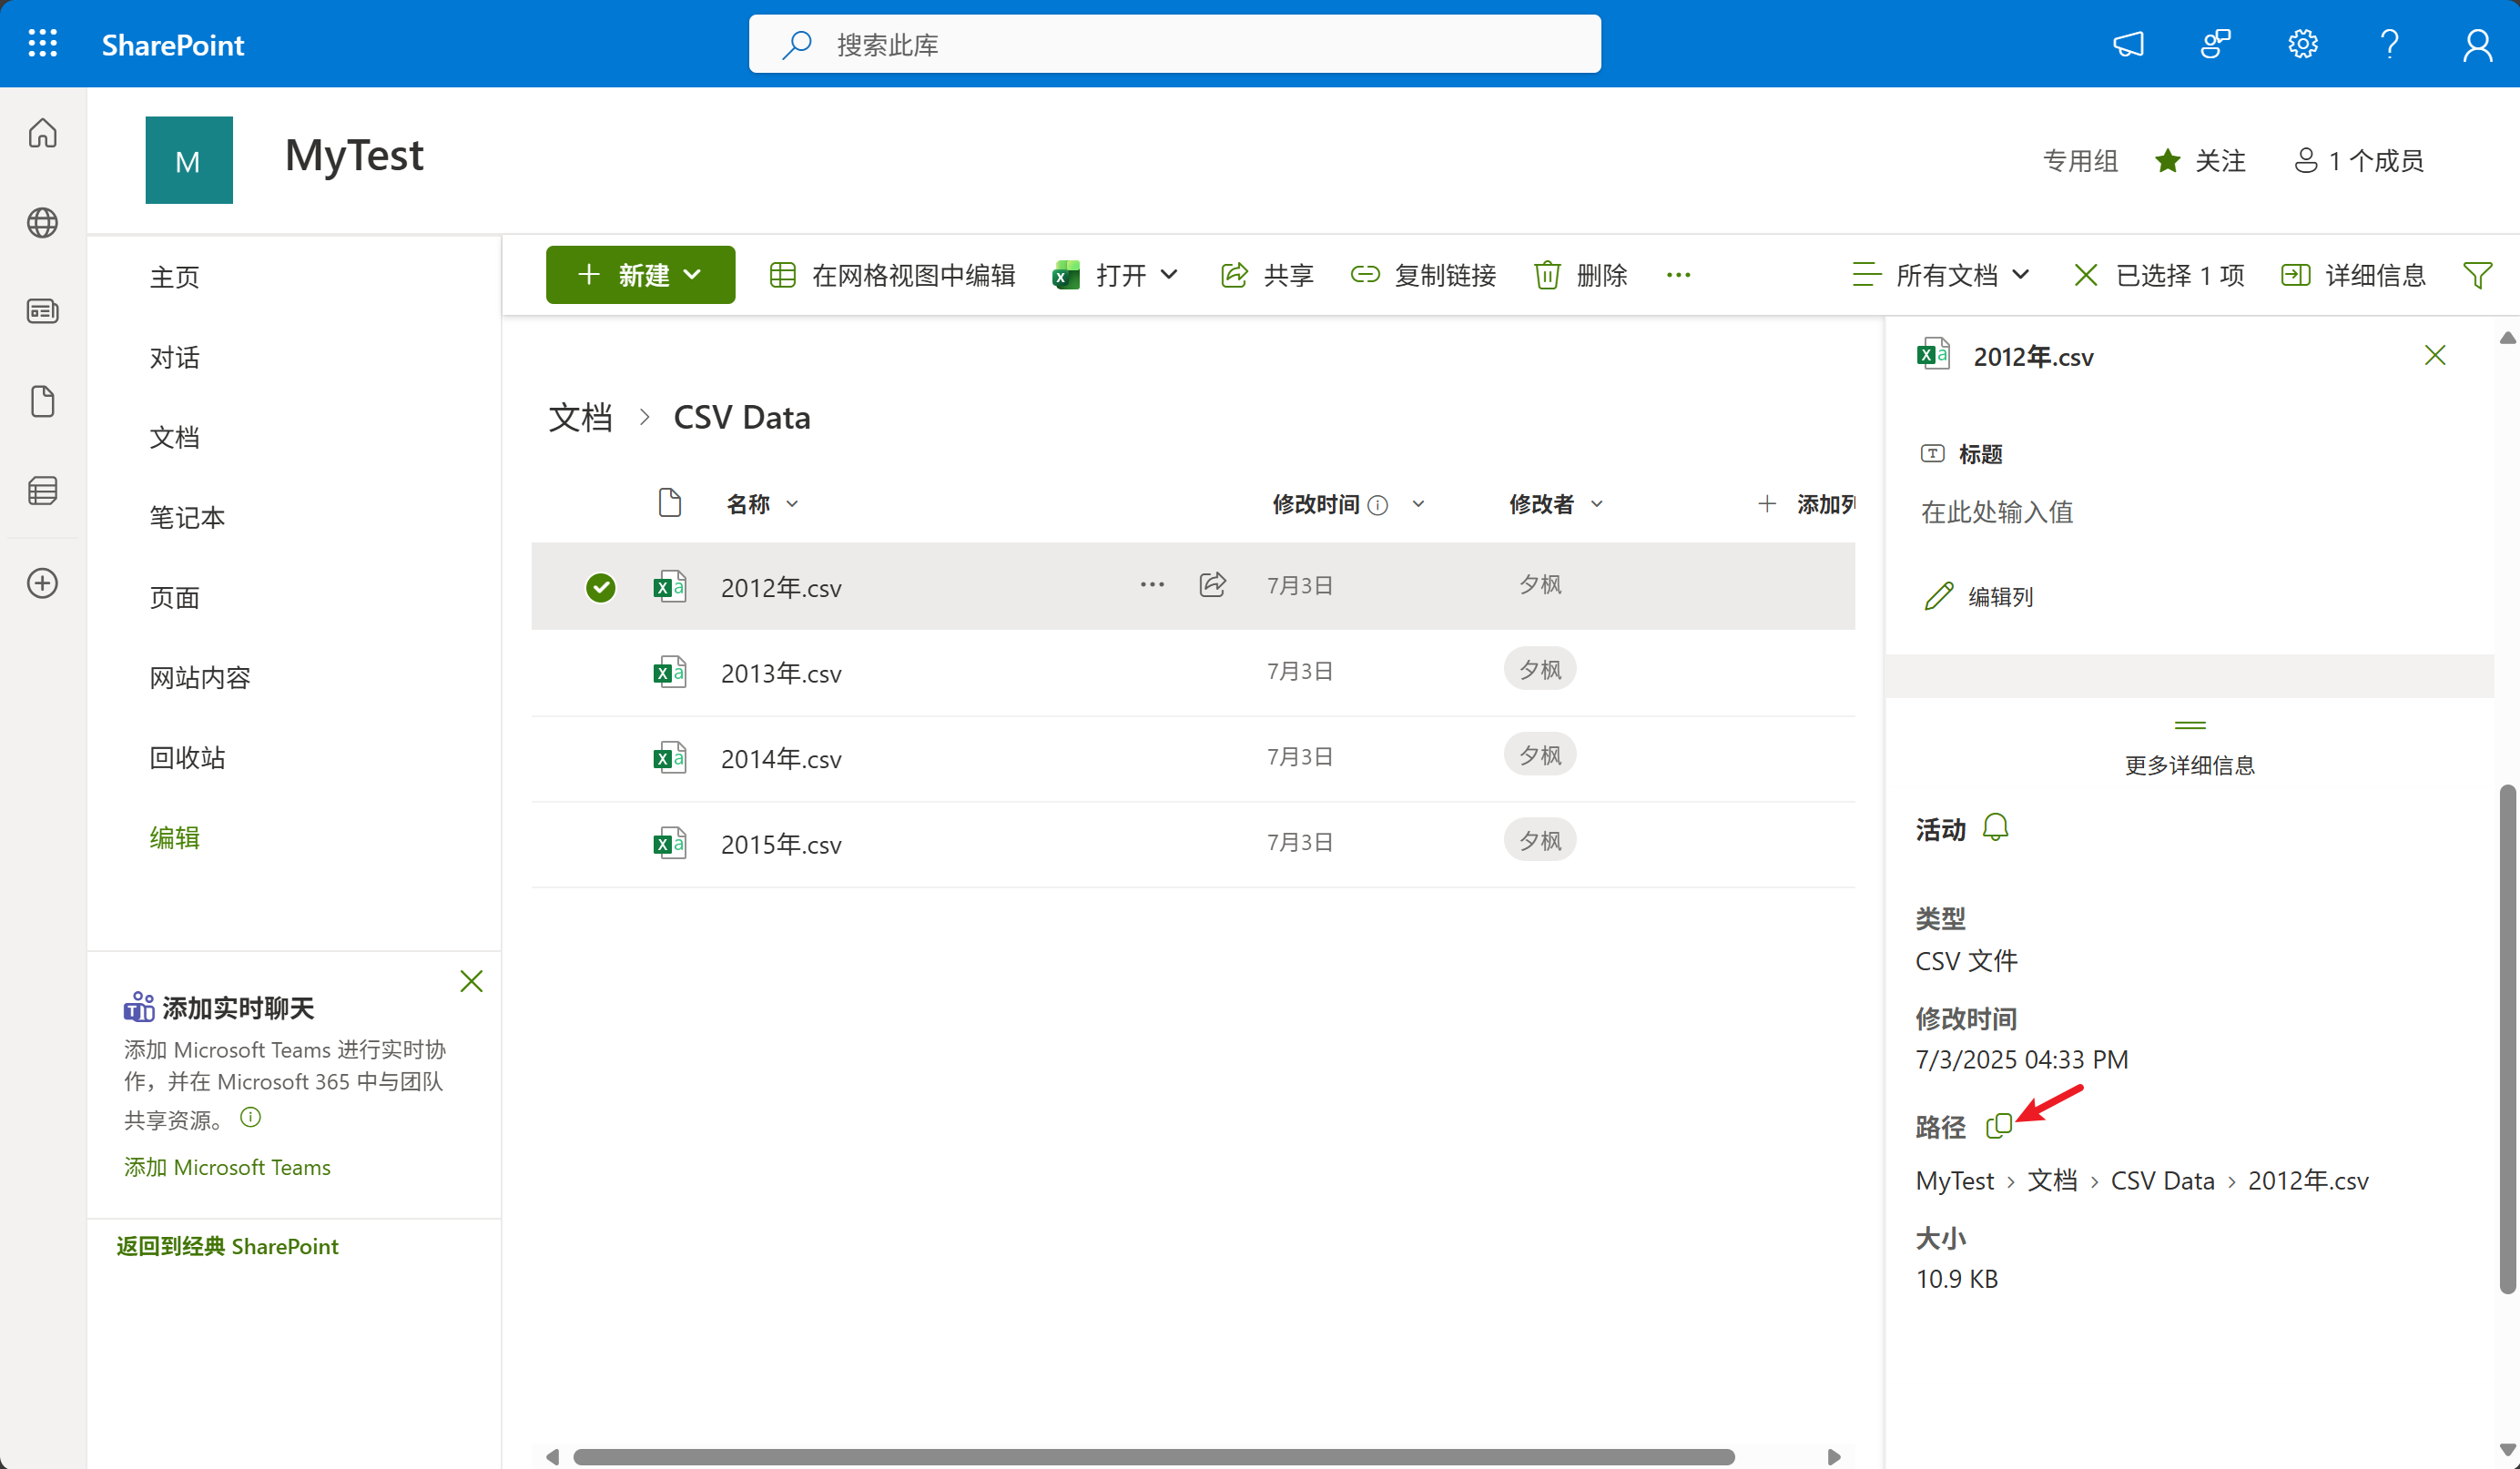
Task: Open the settings gear icon
Action: tap(2302, 44)
